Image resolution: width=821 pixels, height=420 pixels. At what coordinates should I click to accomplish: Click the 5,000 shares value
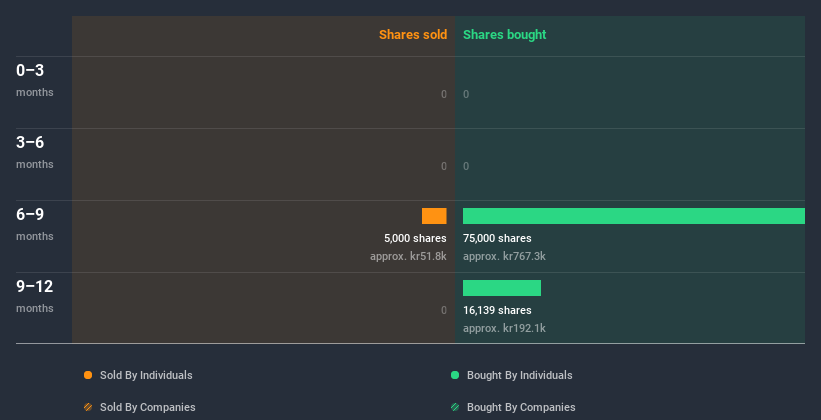(415, 238)
